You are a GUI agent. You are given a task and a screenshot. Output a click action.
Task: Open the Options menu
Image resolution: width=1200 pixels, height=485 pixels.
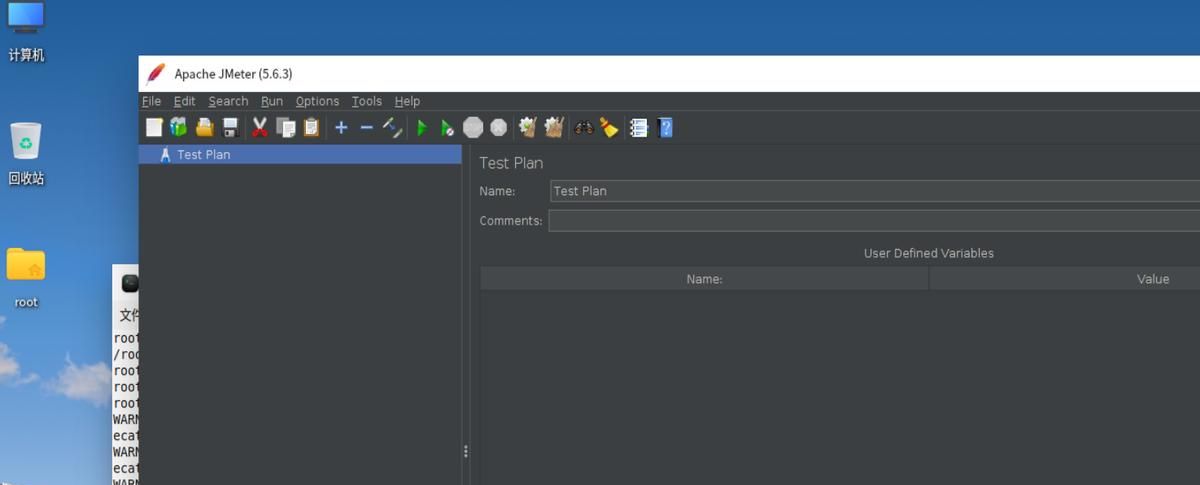coord(317,101)
